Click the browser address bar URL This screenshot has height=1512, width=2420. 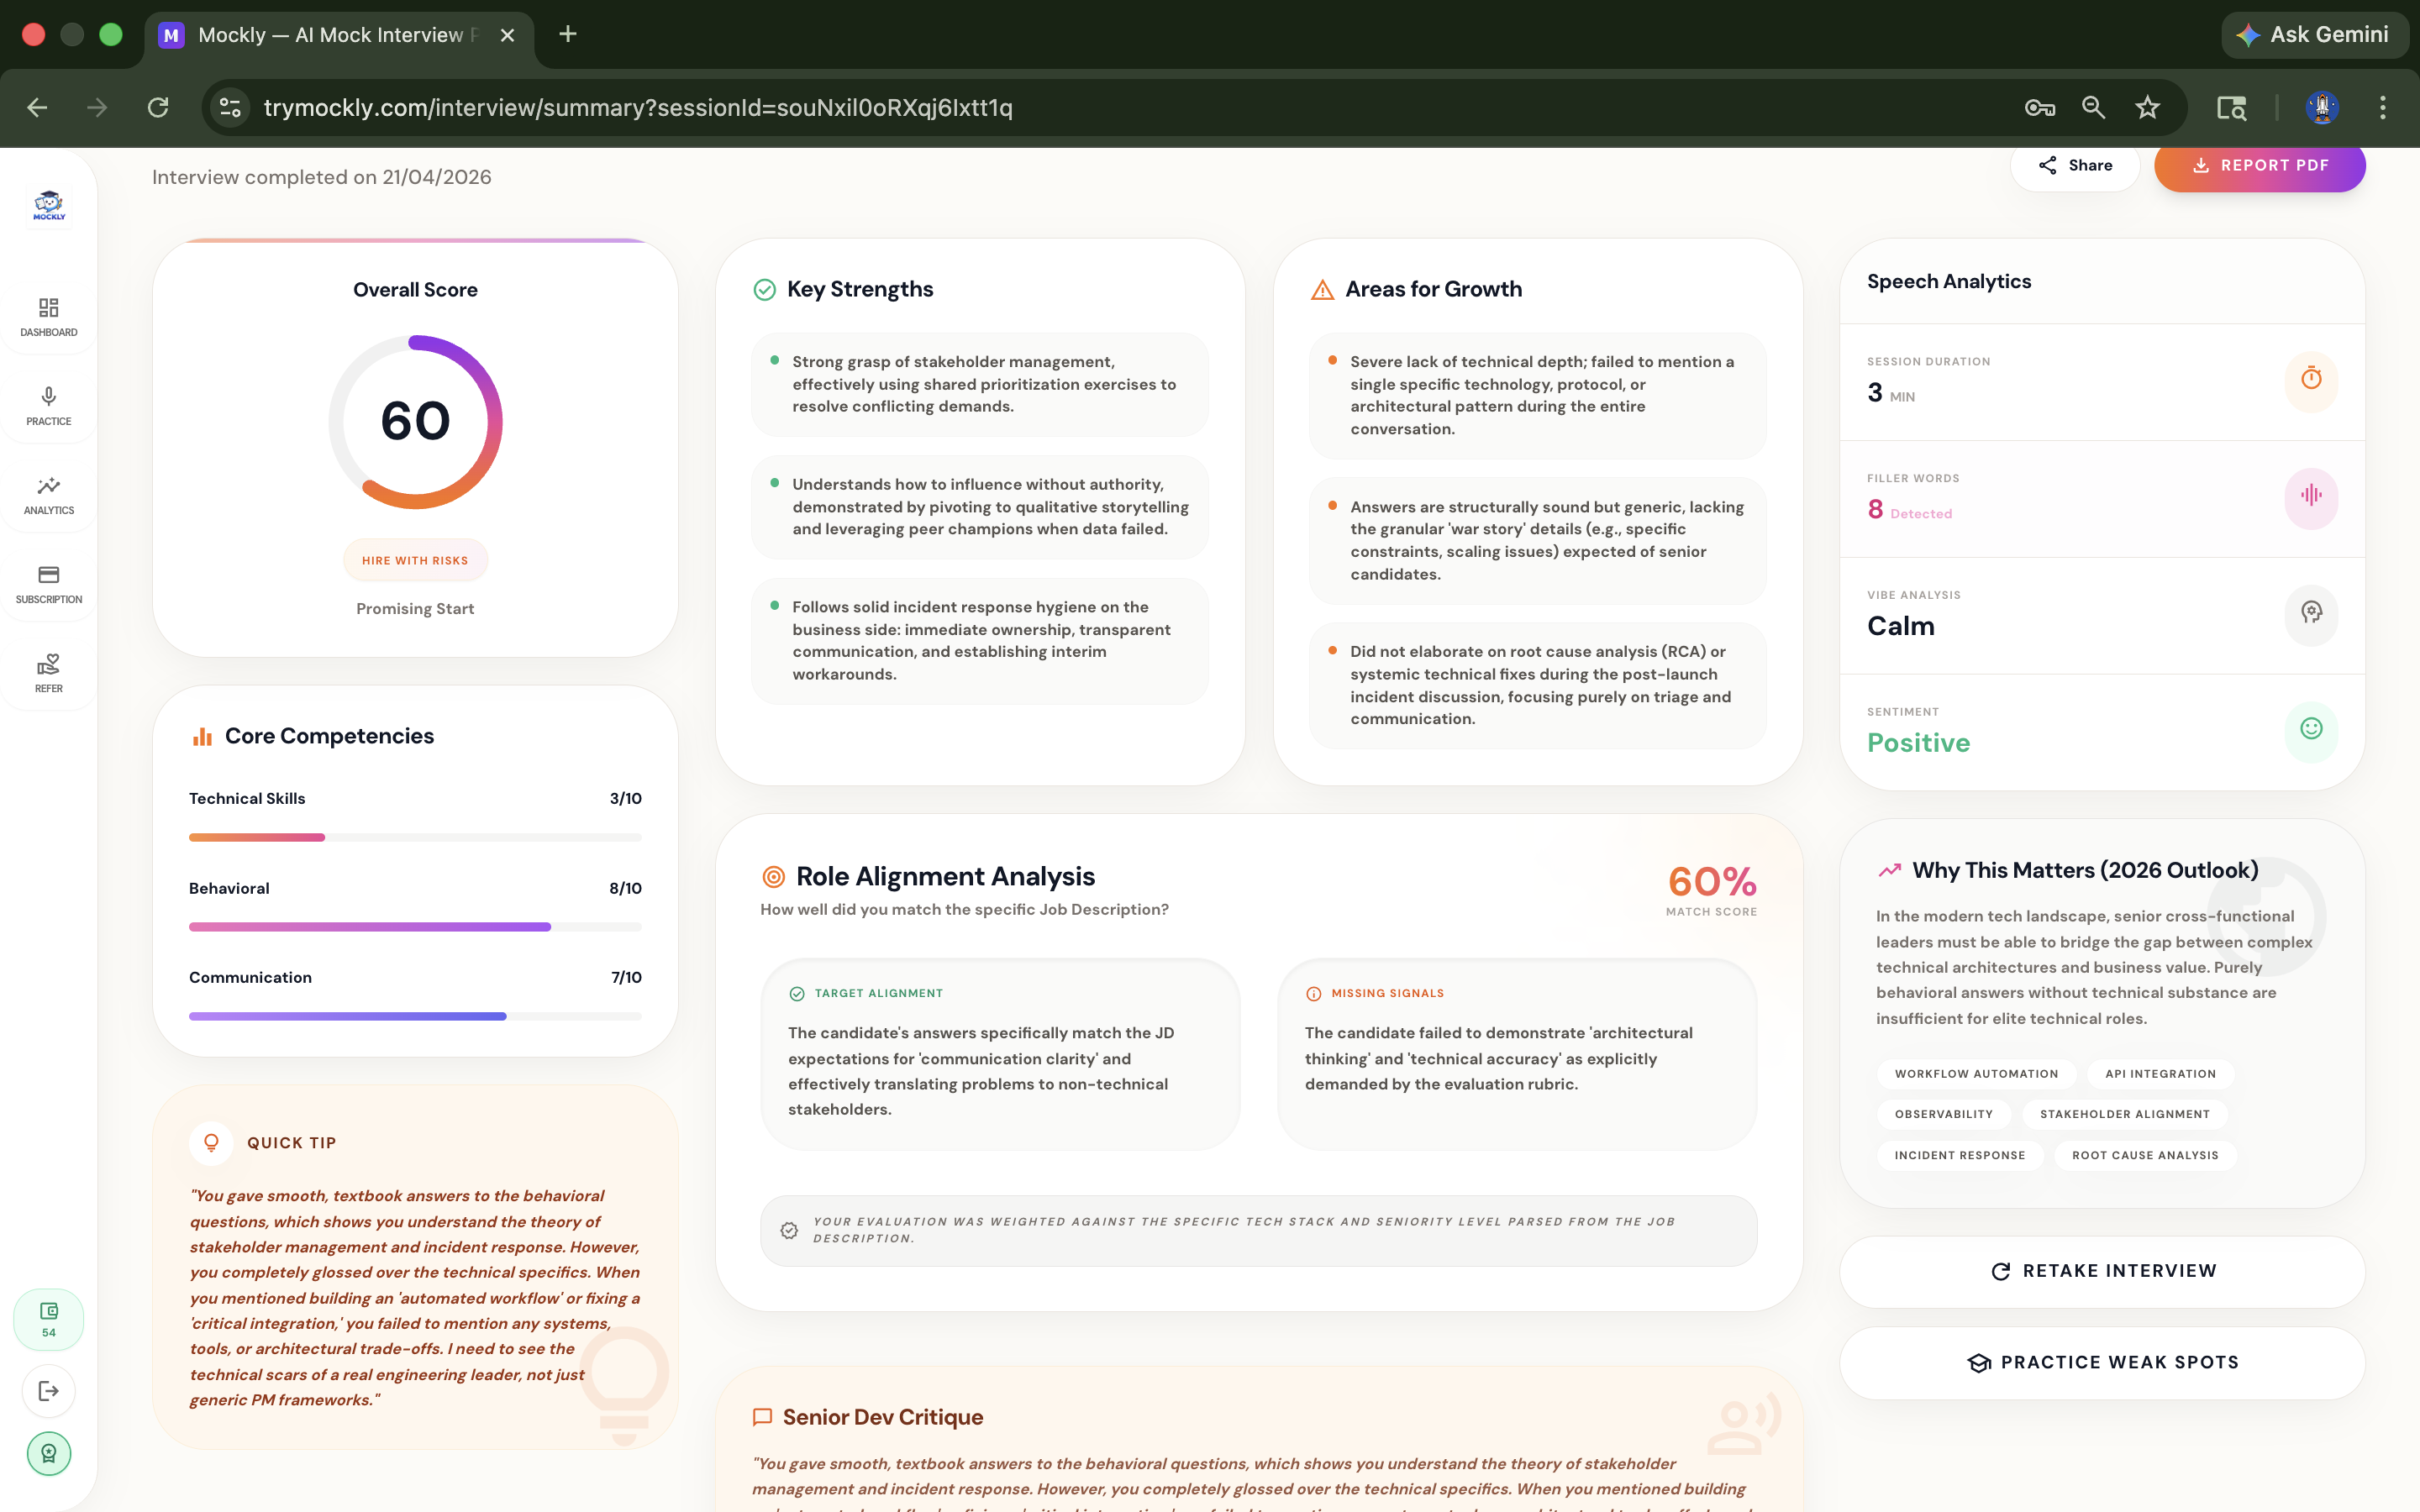click(x=637, y=108)
